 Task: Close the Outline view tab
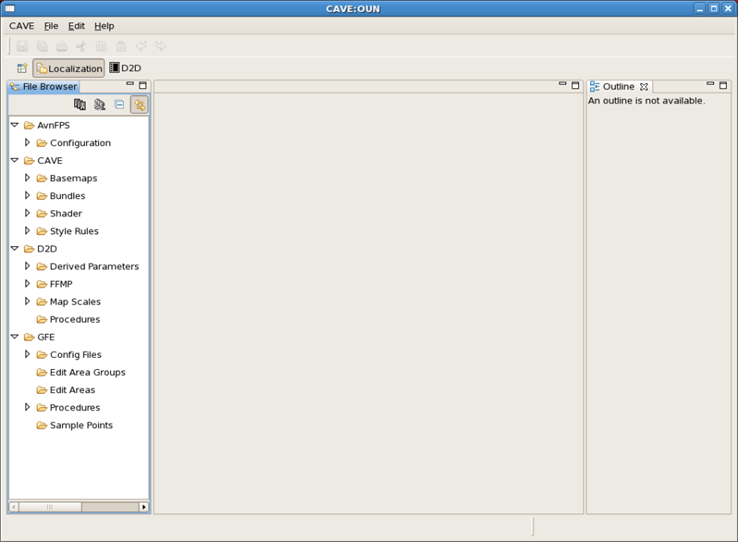pos(644,87)
